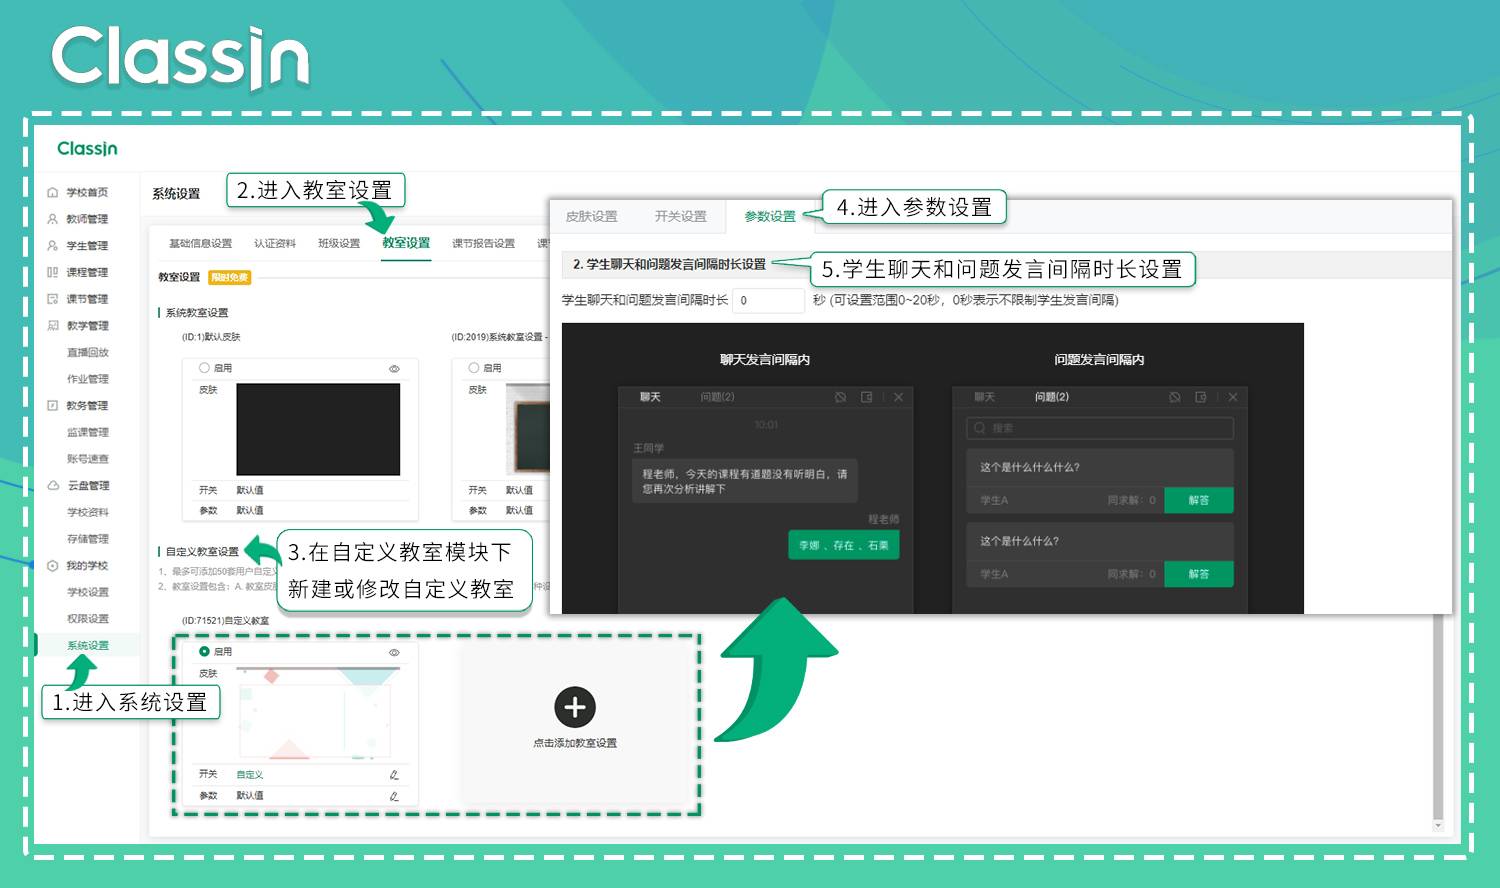1500x888 pixels.
Task: Click scrollbar down arrow at bottom right
Action: pyautogui.click(x=1438, y=826)
